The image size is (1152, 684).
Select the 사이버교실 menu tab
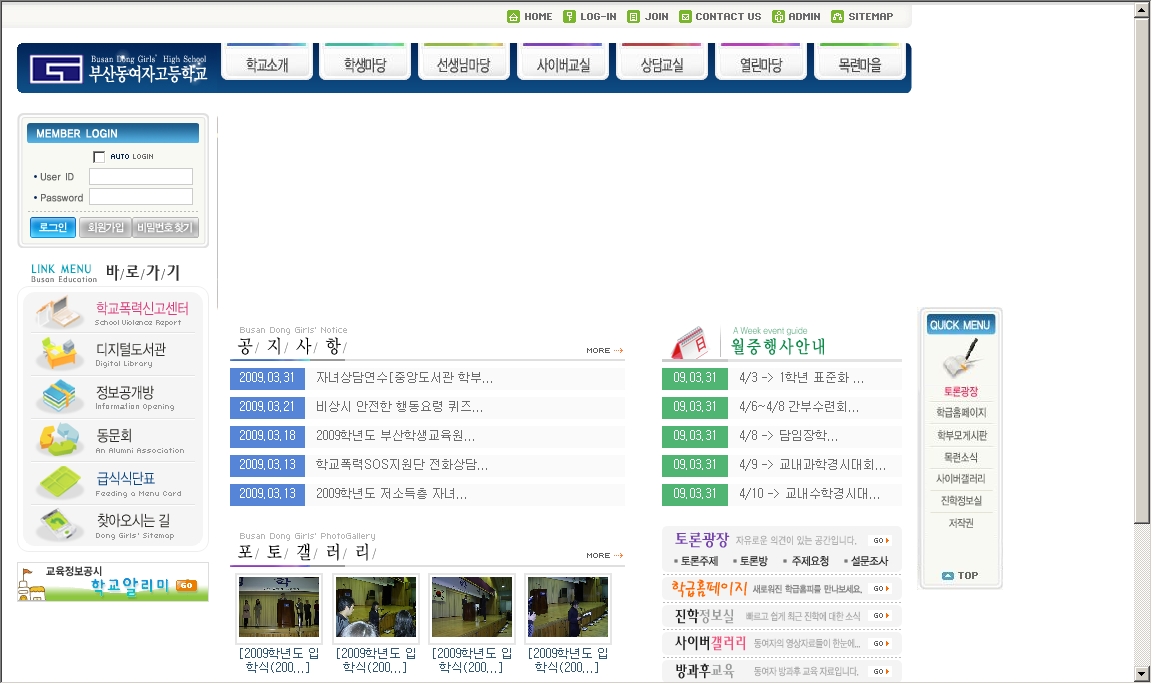tap(563, 66)
